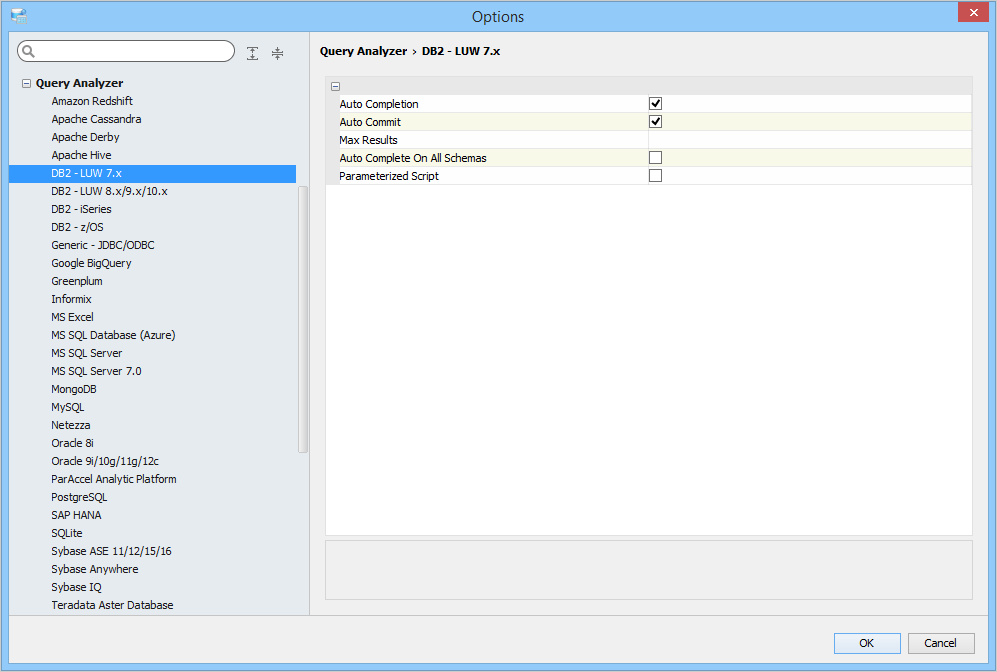
Task: Select PostgreSQL in the tree
Action: tap(79, 497)
